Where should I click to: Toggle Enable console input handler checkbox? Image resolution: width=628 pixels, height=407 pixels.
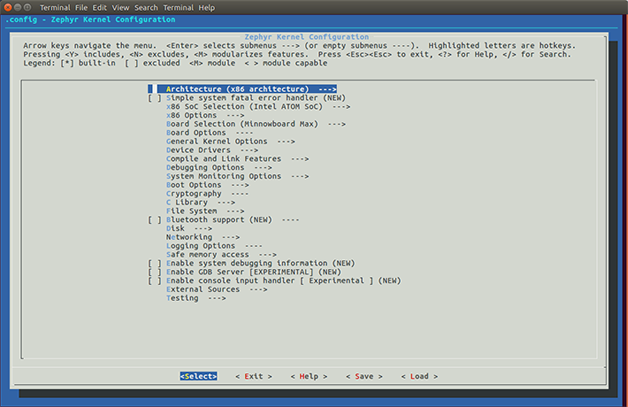click(x=155, y=281)
